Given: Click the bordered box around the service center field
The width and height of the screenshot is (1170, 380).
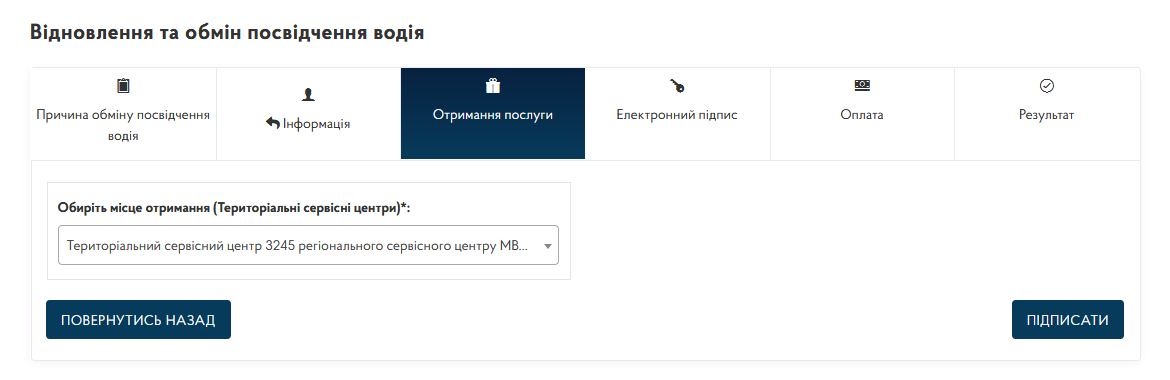Looking at the screenshot, I should [308, 231].
